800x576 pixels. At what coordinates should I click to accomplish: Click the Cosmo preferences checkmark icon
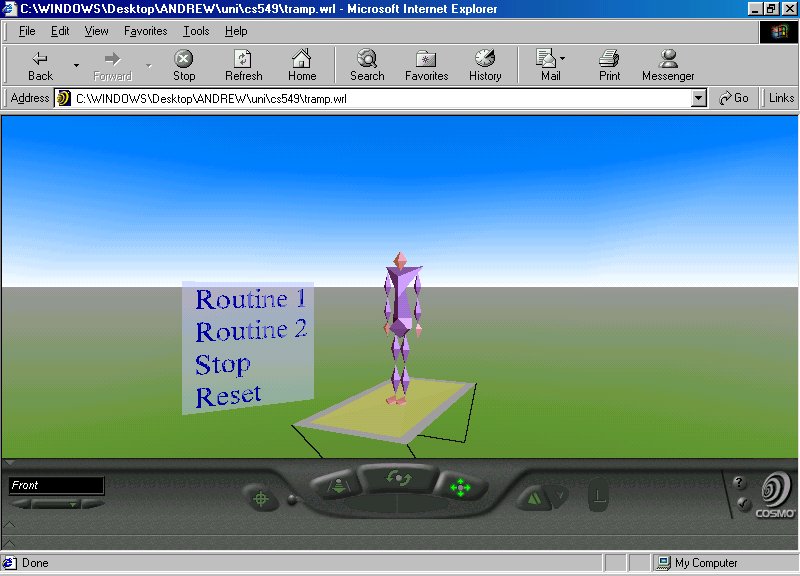click(743, 504)
